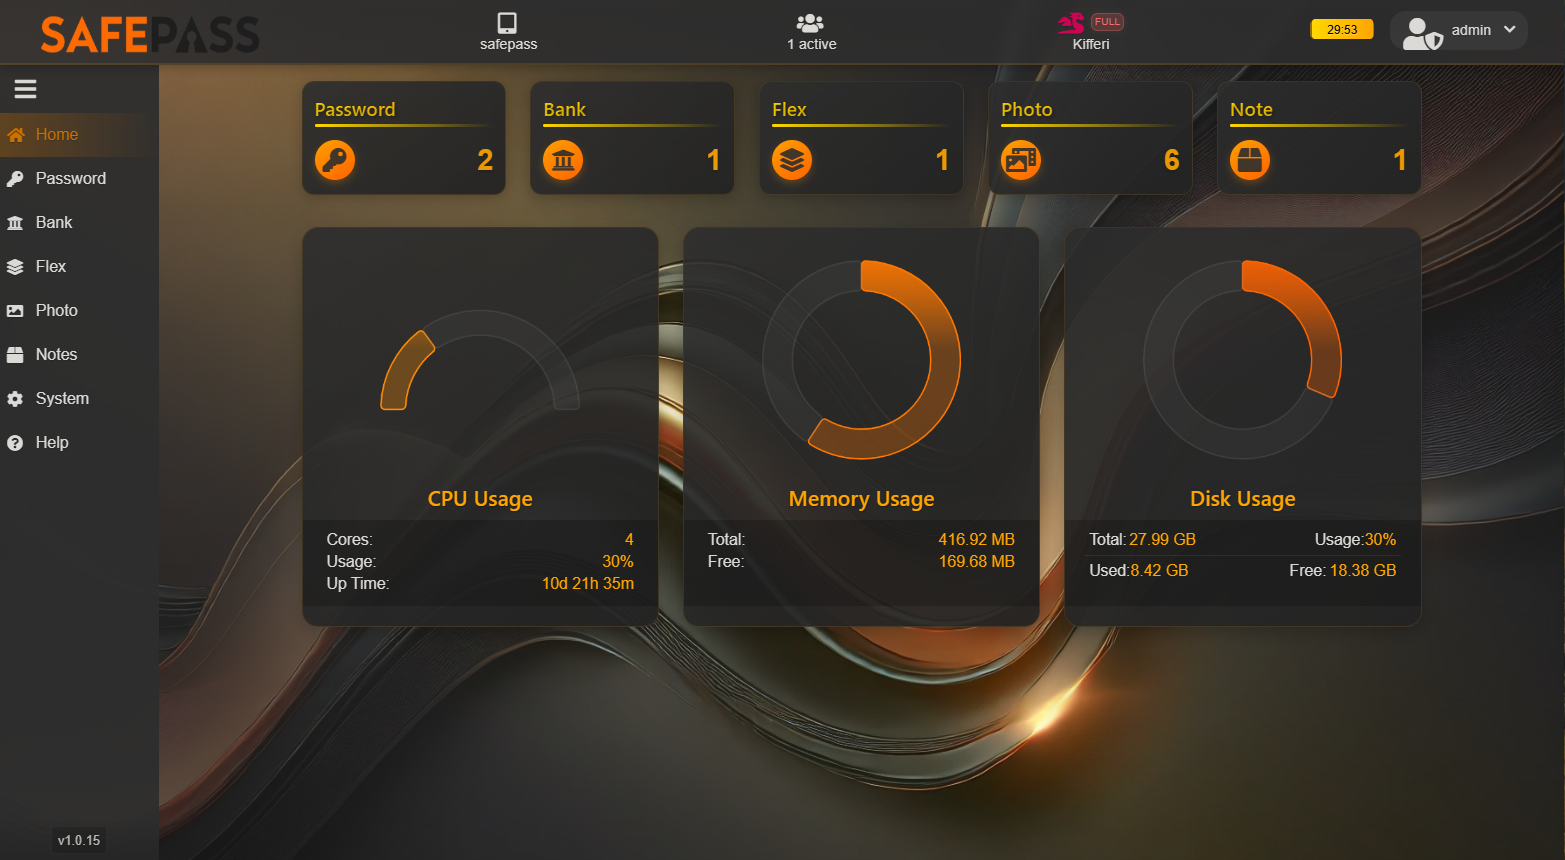Select Flex in the sidebar
Image resolution: width=1565 pixels, height=860 pixels.
(x=51, y=267)
